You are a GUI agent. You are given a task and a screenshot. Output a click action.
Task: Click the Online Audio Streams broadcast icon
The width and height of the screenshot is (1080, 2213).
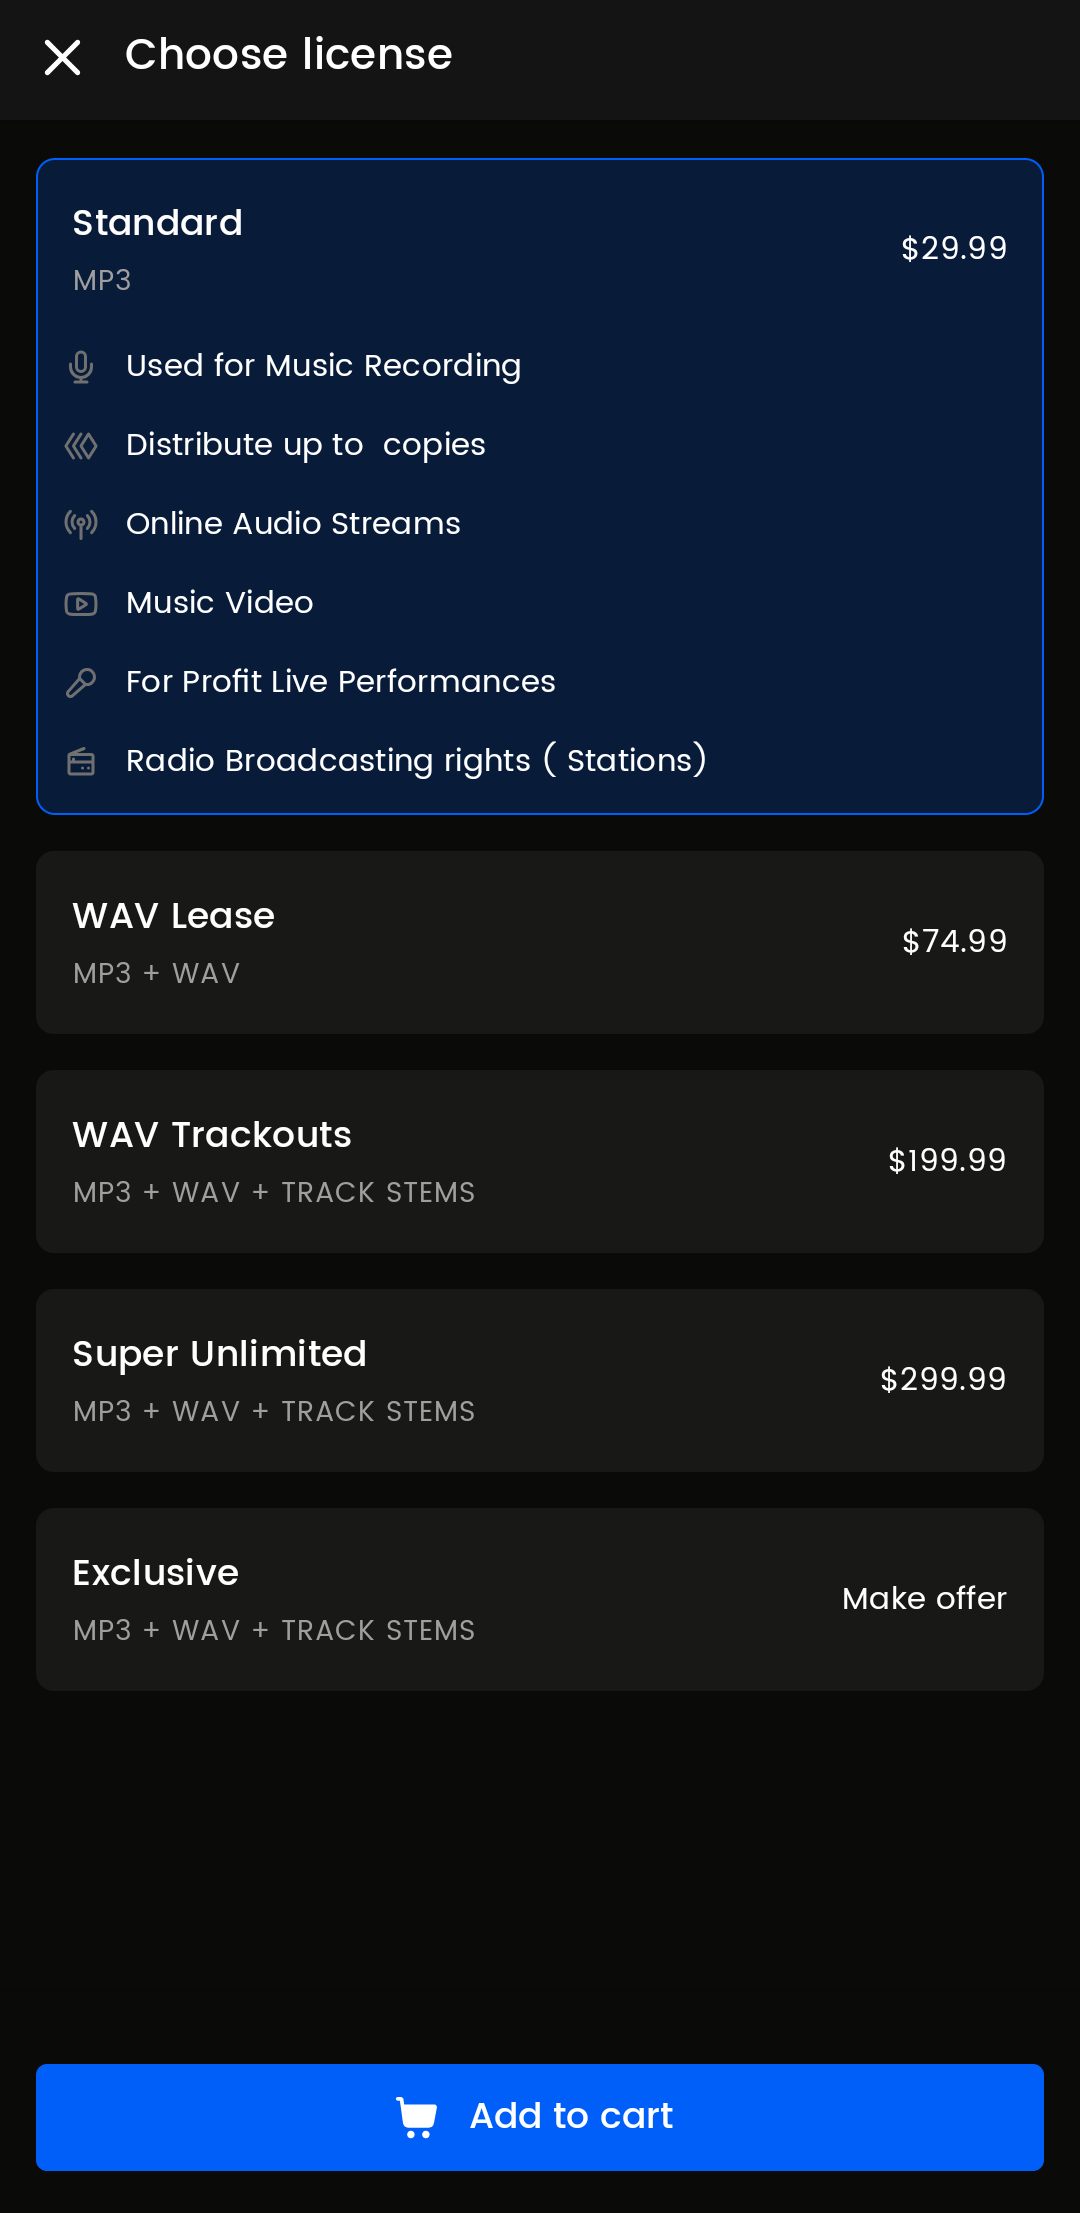click(81, 524)
